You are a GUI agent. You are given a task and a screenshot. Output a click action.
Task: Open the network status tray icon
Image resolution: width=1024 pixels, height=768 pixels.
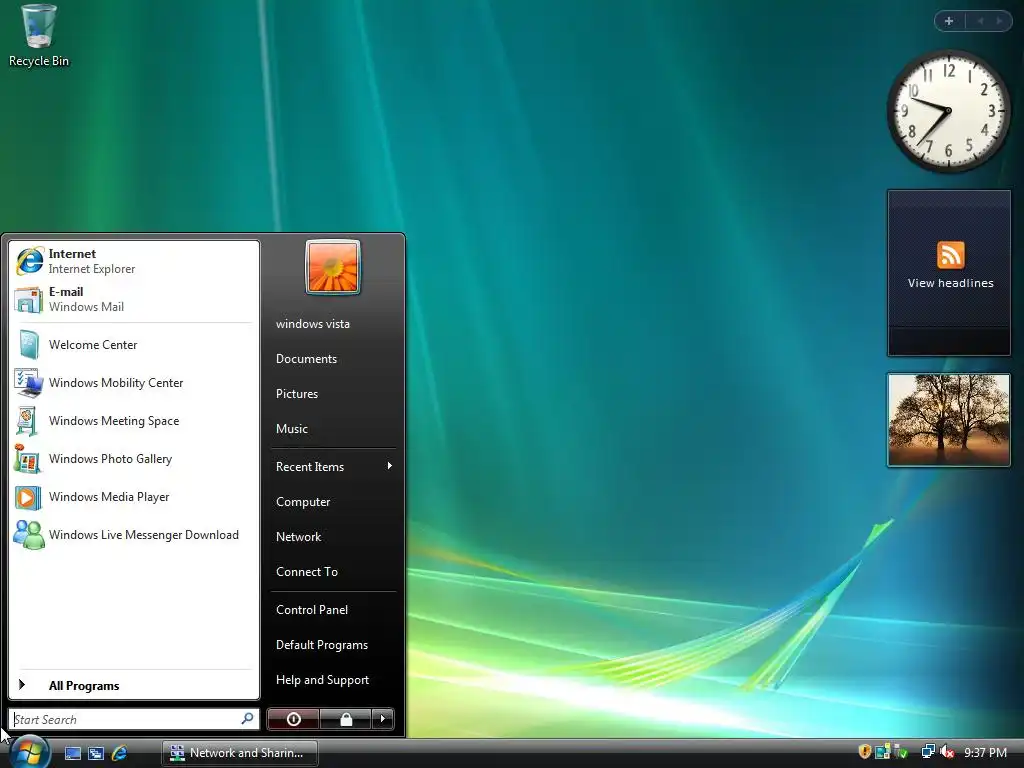pyautogui.click(x=928, y=752)
